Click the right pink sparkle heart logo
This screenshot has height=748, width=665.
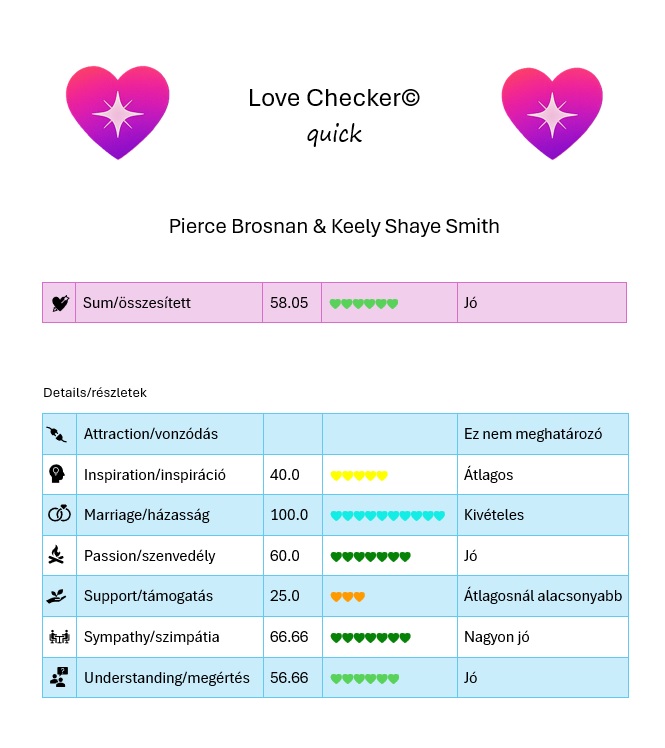pyautogui.click(x=551, y=113)
